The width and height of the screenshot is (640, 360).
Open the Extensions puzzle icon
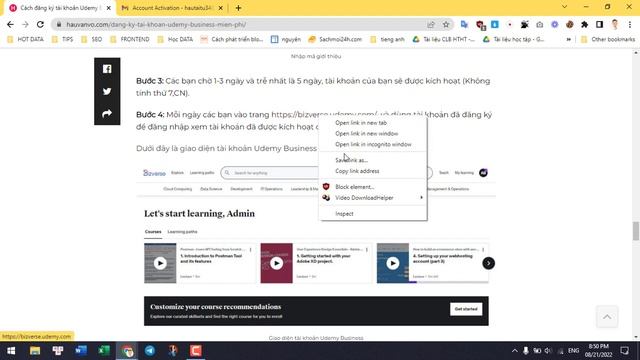pos(584,24)
